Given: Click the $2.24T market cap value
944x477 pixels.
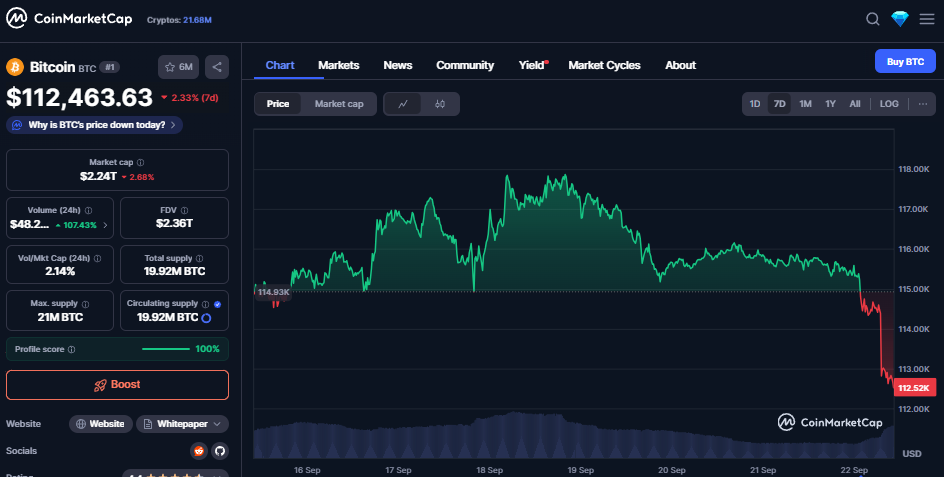Looking at the screenshot, I should 98,176.
